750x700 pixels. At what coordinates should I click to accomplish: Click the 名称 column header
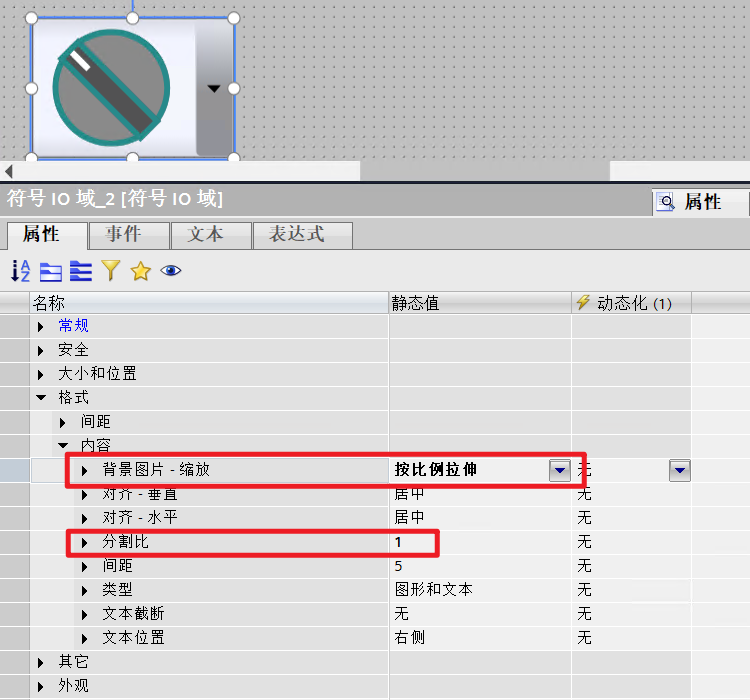pos(209,303)
